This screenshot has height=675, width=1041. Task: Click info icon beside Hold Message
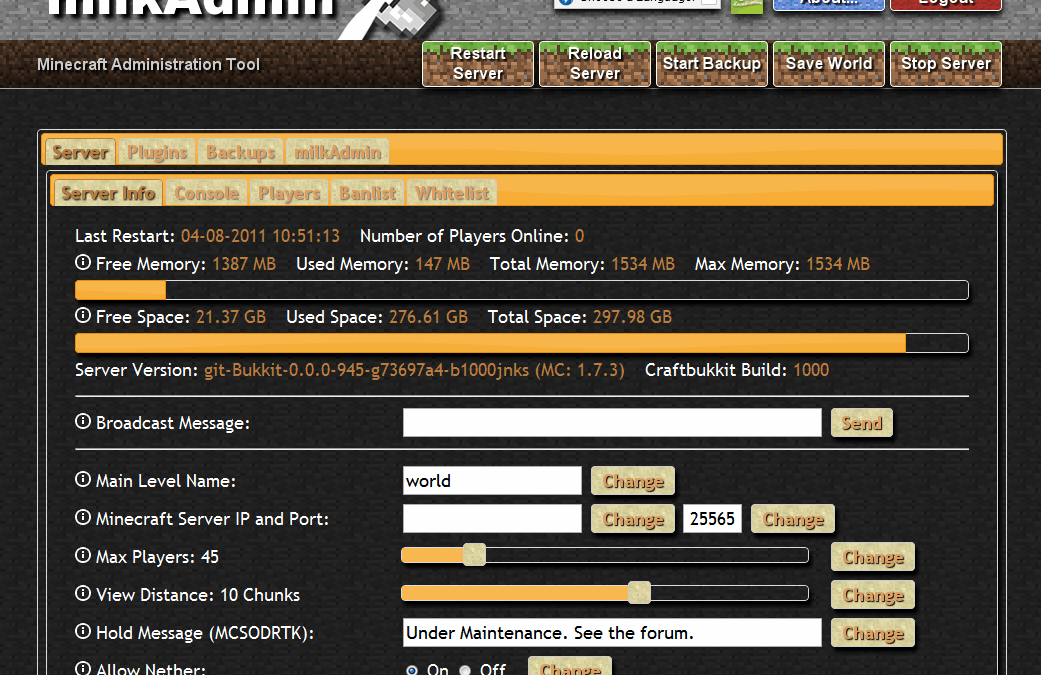(83, 631)
